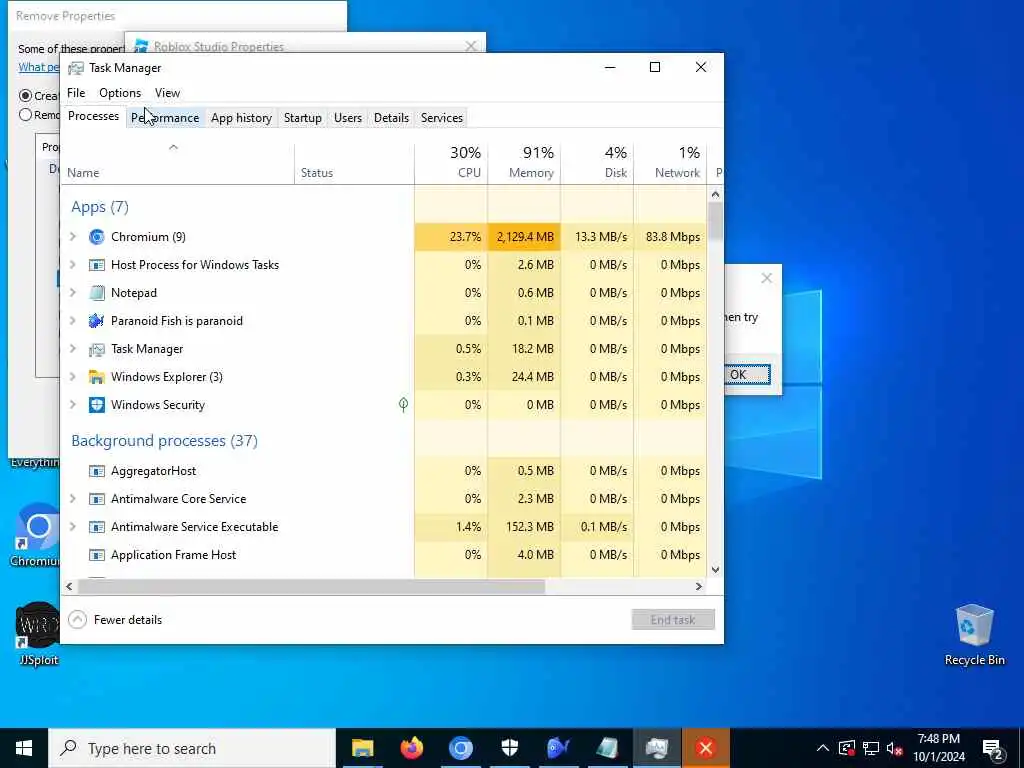Click the Host Process for Windows Tasks icon
The width and height of the screenshot is (1024, 768).
pos(97,265)
